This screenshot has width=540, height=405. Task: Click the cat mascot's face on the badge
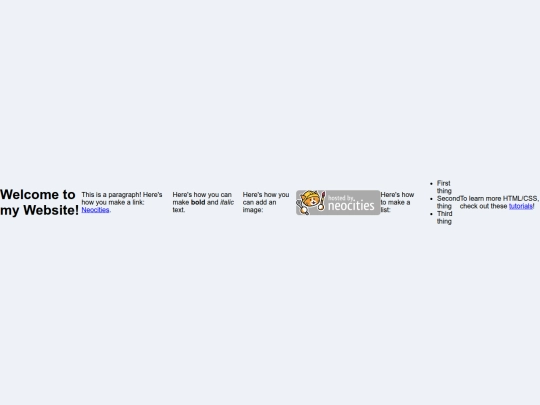[x=311, y=200]
